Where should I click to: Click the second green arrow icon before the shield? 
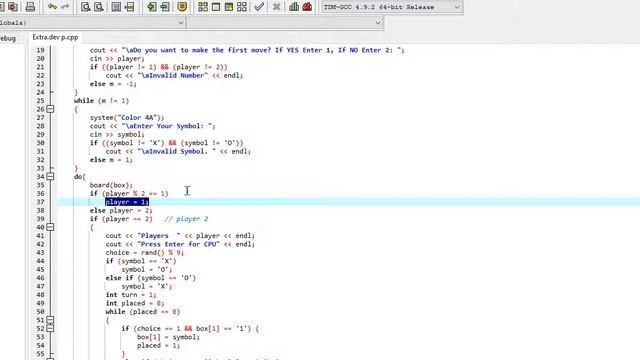coord(165,7)
